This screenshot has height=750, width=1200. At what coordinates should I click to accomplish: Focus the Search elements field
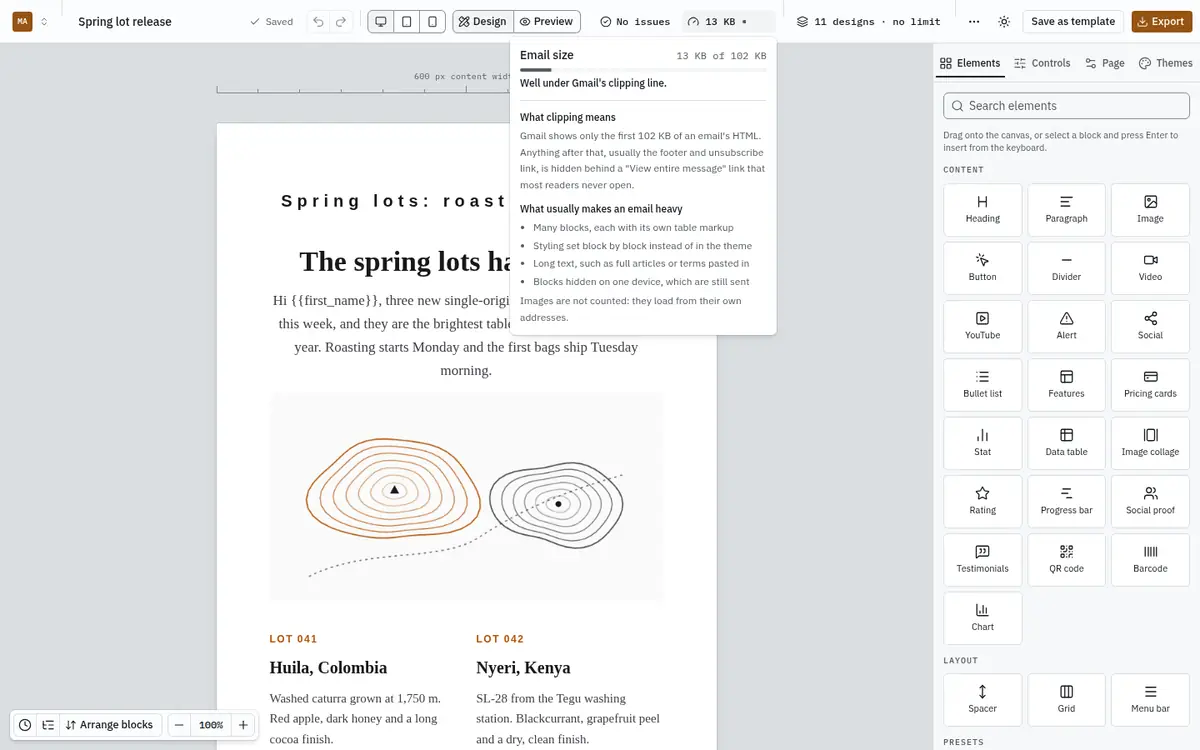1067,106
